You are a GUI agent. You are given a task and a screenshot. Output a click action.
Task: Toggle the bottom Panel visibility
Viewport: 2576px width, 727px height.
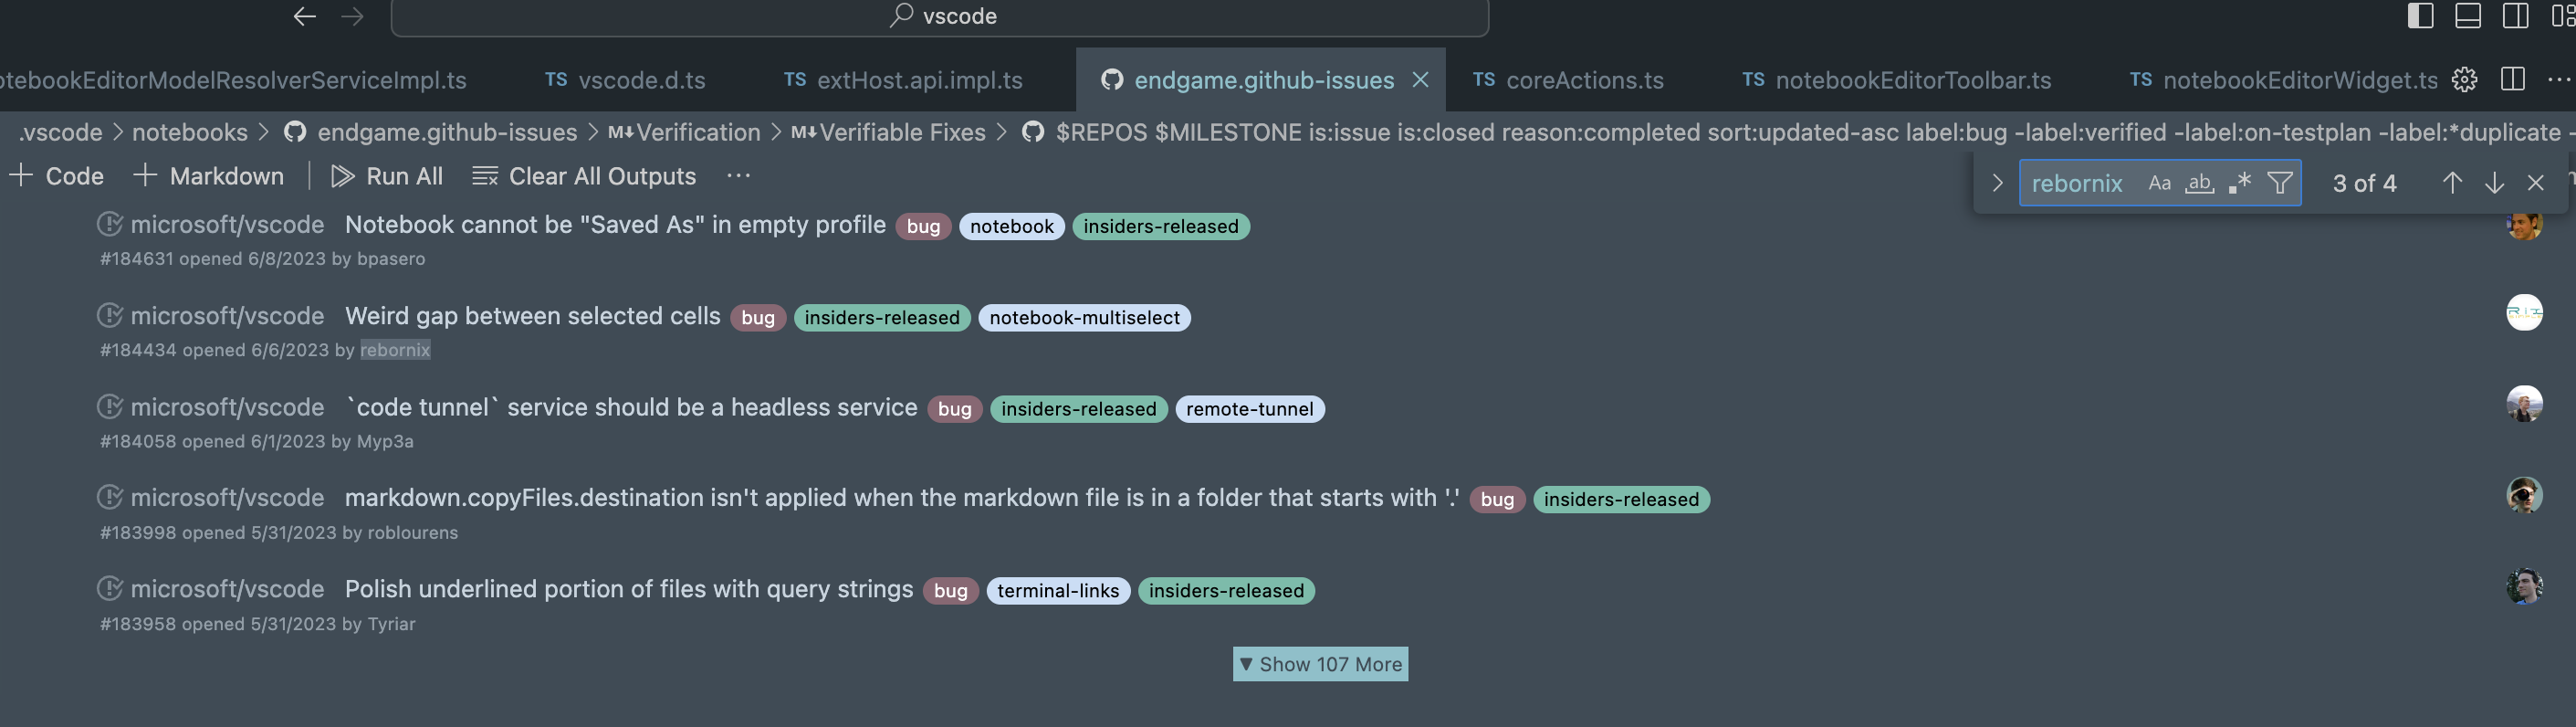2468,16
